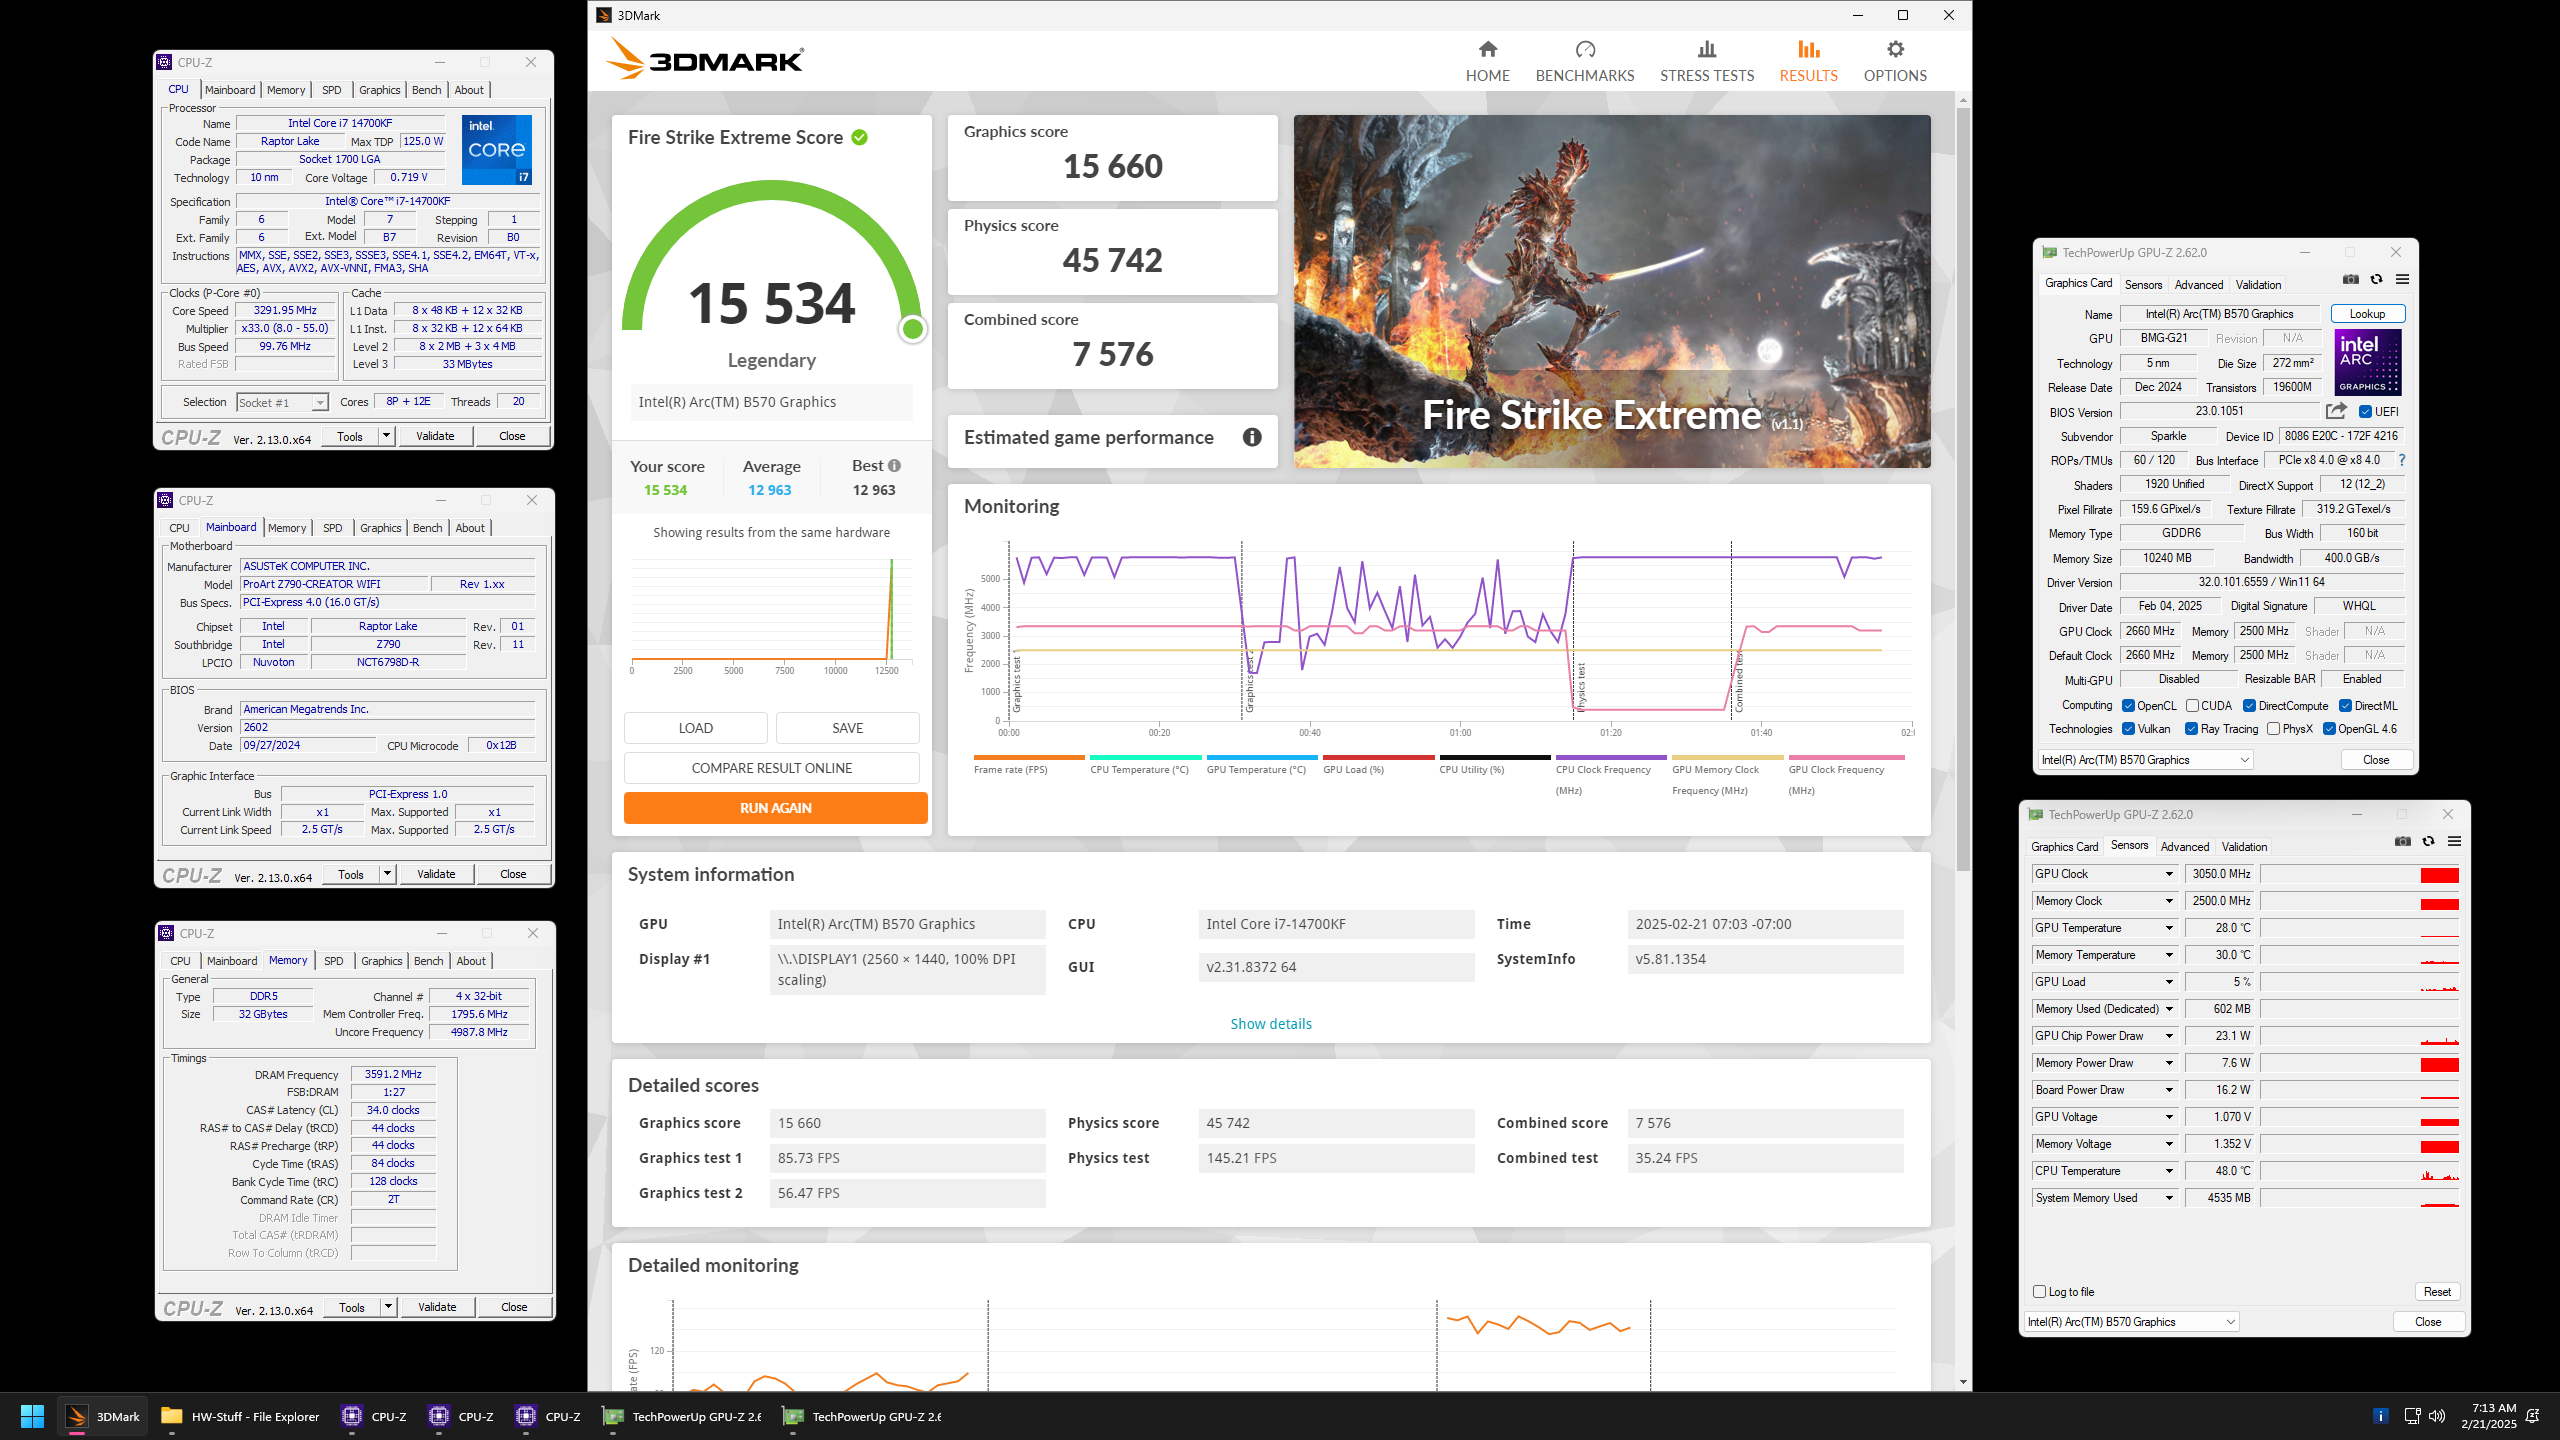Open the hamburger menu in GPU-Z Graphics Card window
2560x1440 pixels.
pos(2402,279)
